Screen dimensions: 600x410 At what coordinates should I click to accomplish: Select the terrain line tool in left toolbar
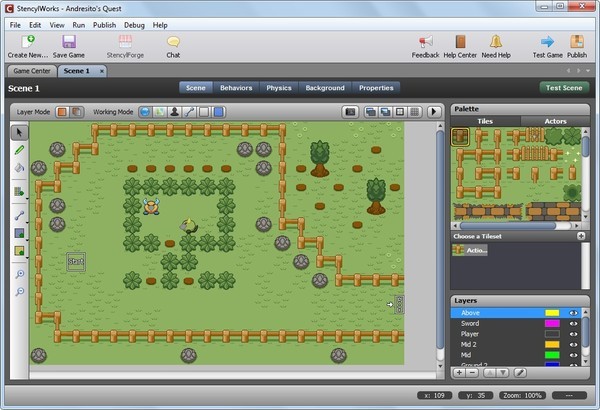pos(19,216)
